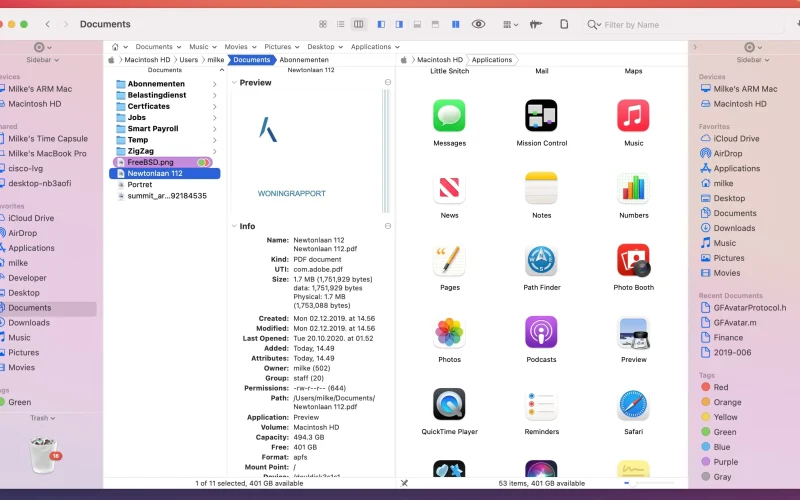Screen dimensions: 800x500
Task: Toggle the top shelf panel
Action: [x=435, y=24]
